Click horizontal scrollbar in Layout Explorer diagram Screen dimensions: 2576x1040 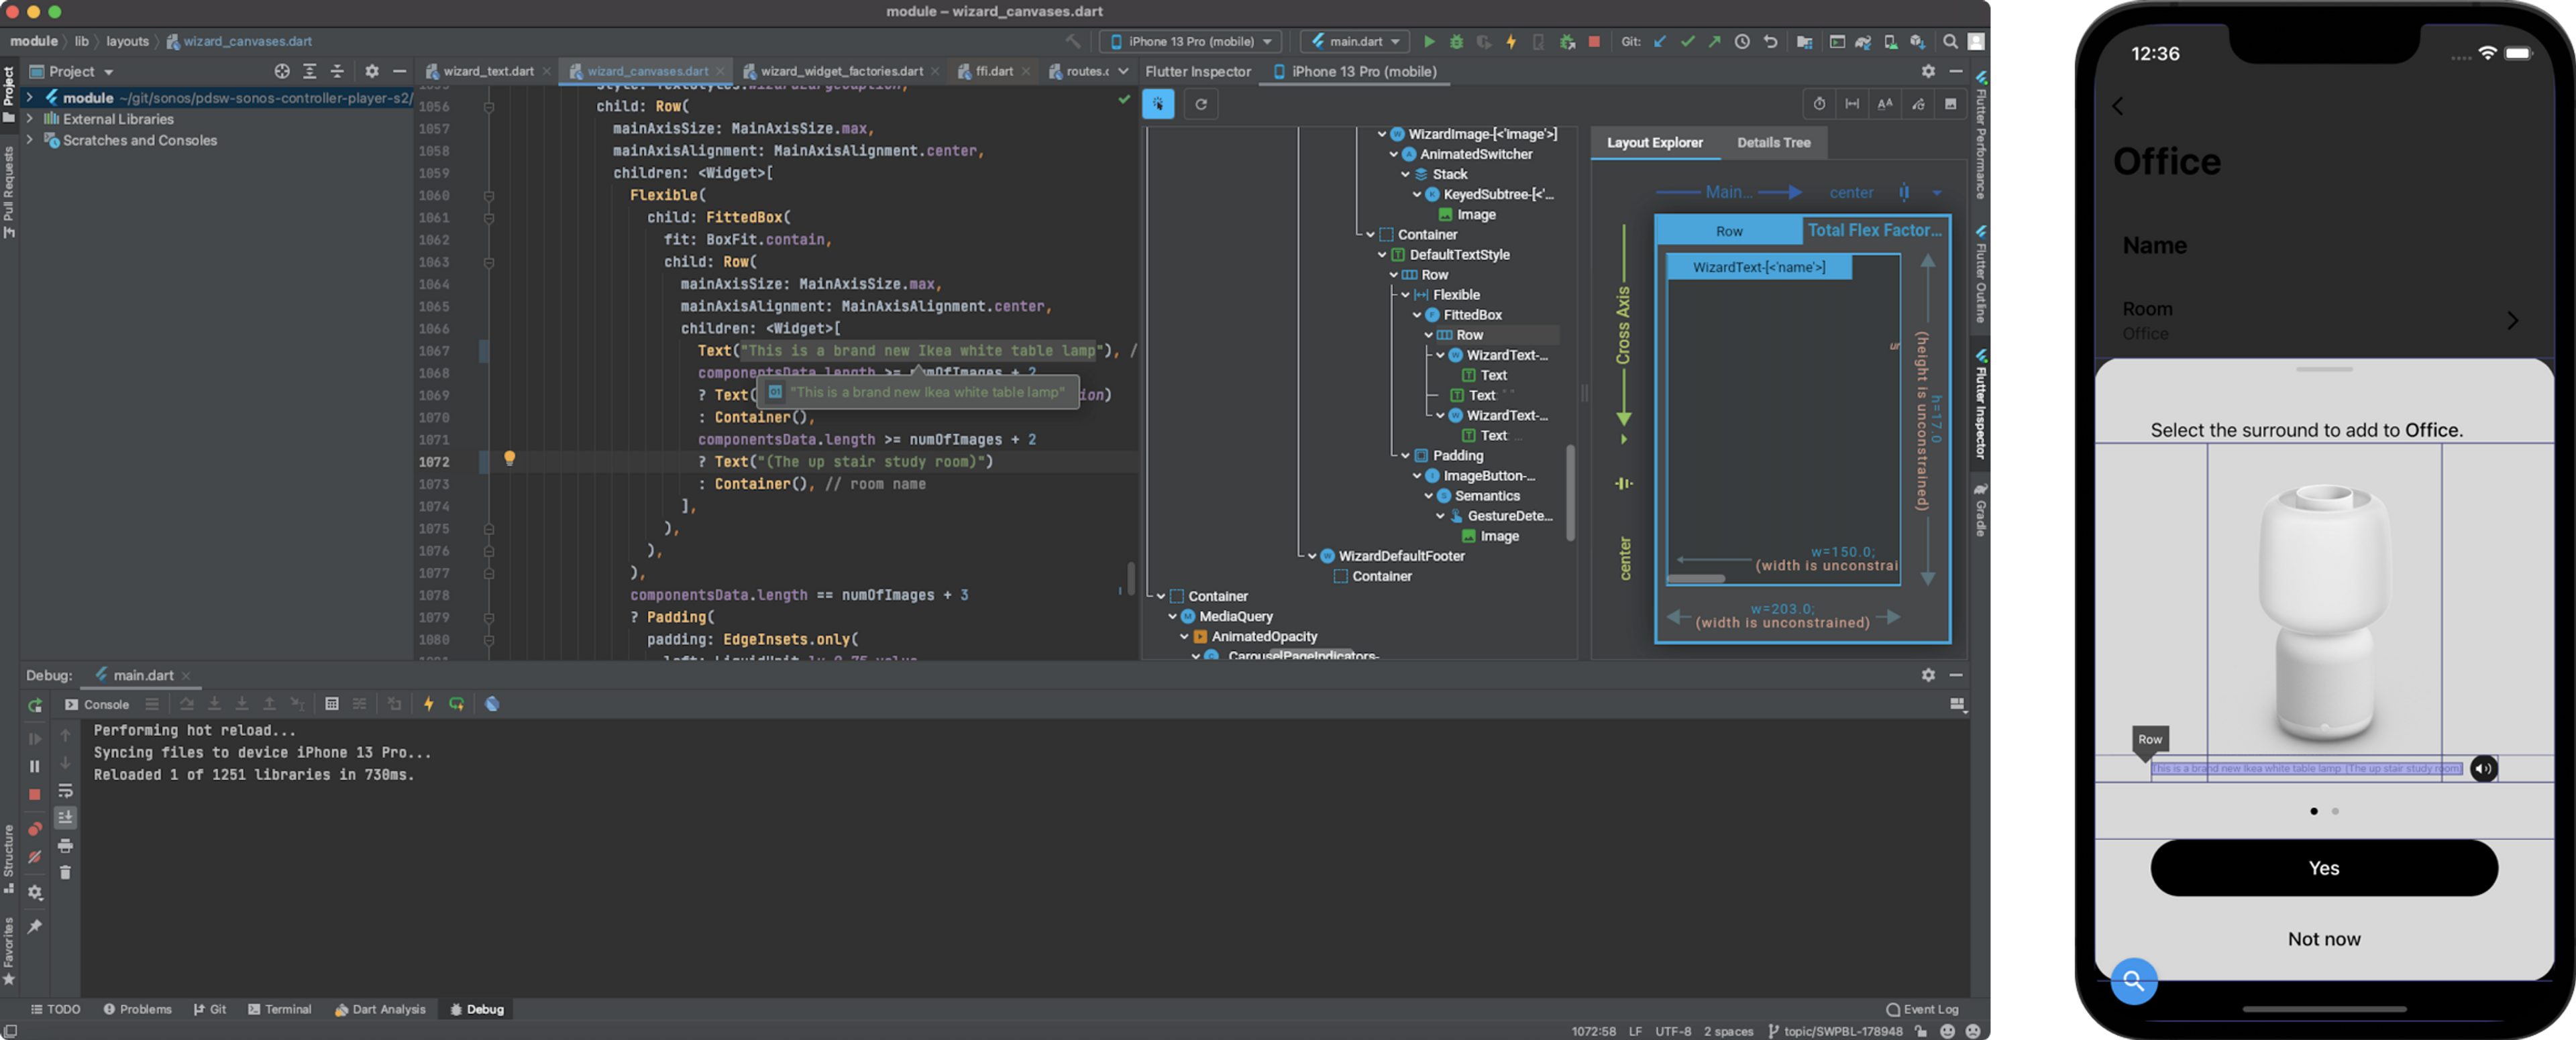point(1696,578)
